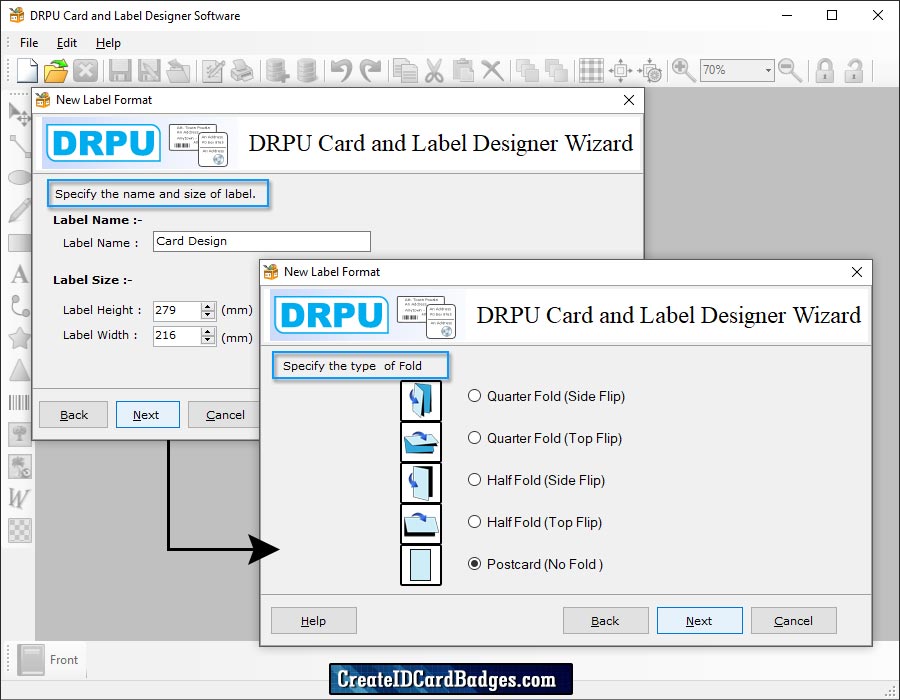Image resolution: width=900 pixels, height=700 pixels.
Task: Click the Delete cross icon in toolbar
Action: point(492,71)
